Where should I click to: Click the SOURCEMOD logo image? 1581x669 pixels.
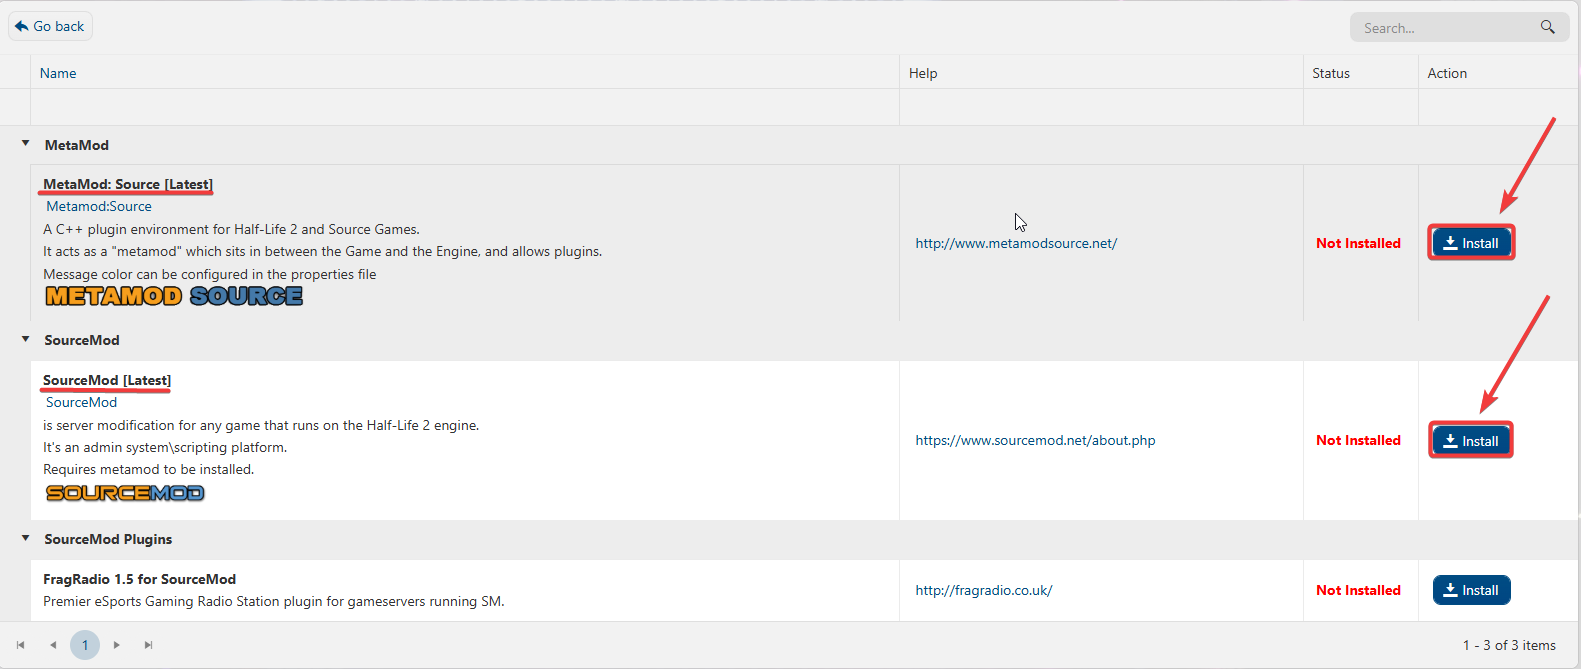125,493
